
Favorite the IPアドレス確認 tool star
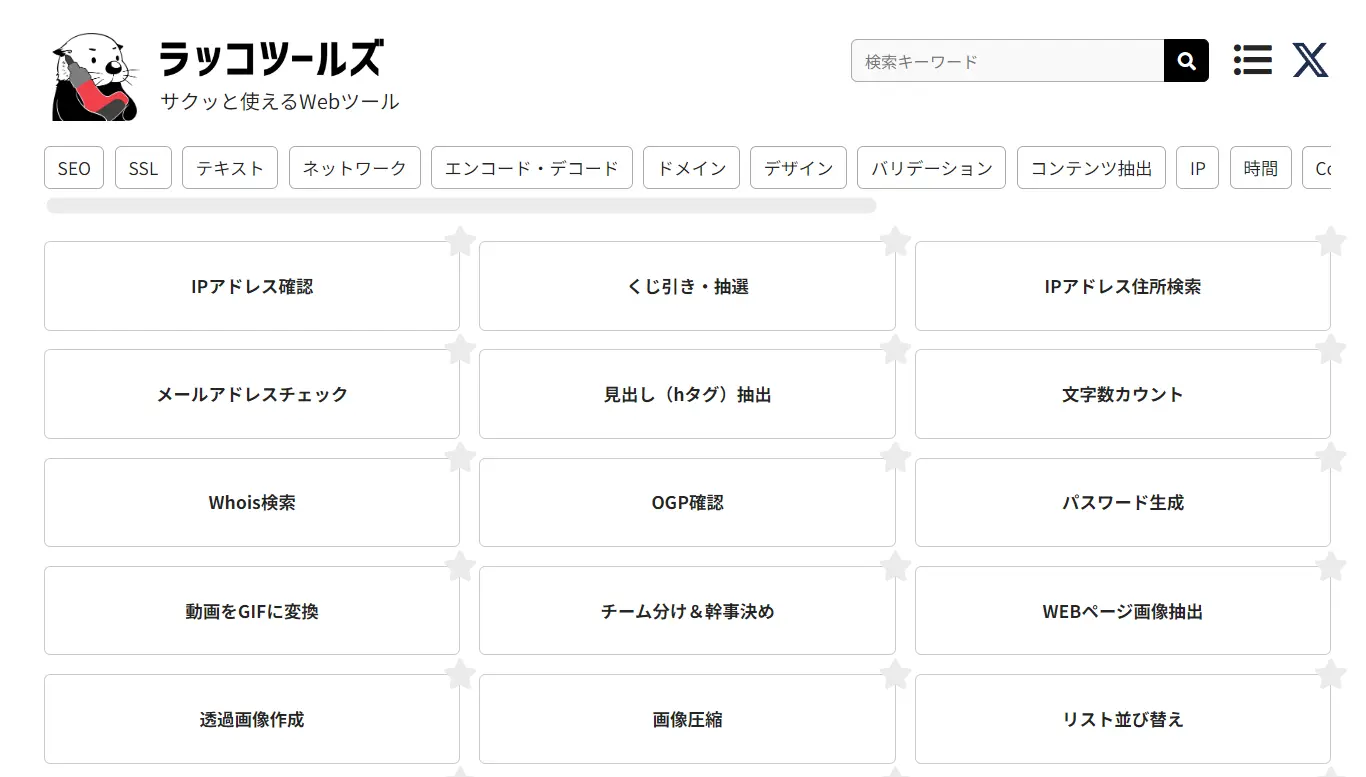click(x=460, y=241)
